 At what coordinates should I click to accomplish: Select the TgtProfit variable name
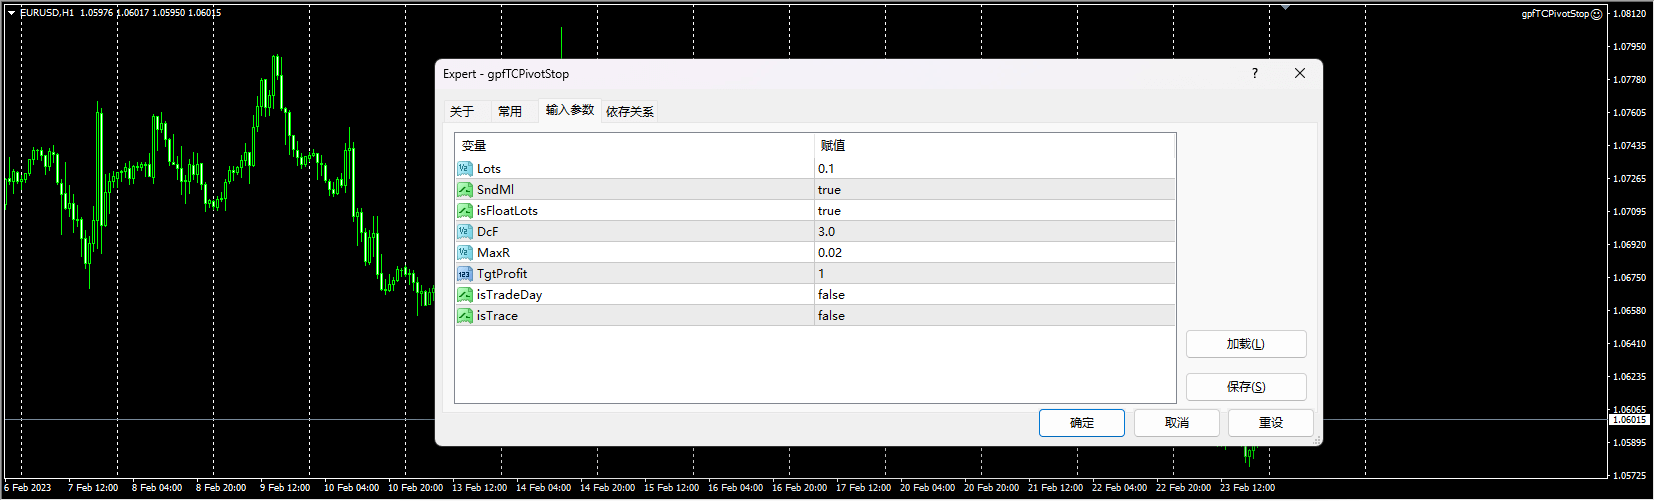(502, 274)
